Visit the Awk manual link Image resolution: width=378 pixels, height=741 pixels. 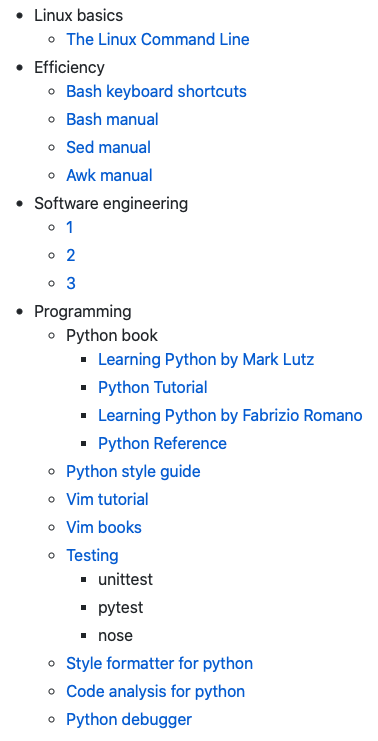pos(109,175)
